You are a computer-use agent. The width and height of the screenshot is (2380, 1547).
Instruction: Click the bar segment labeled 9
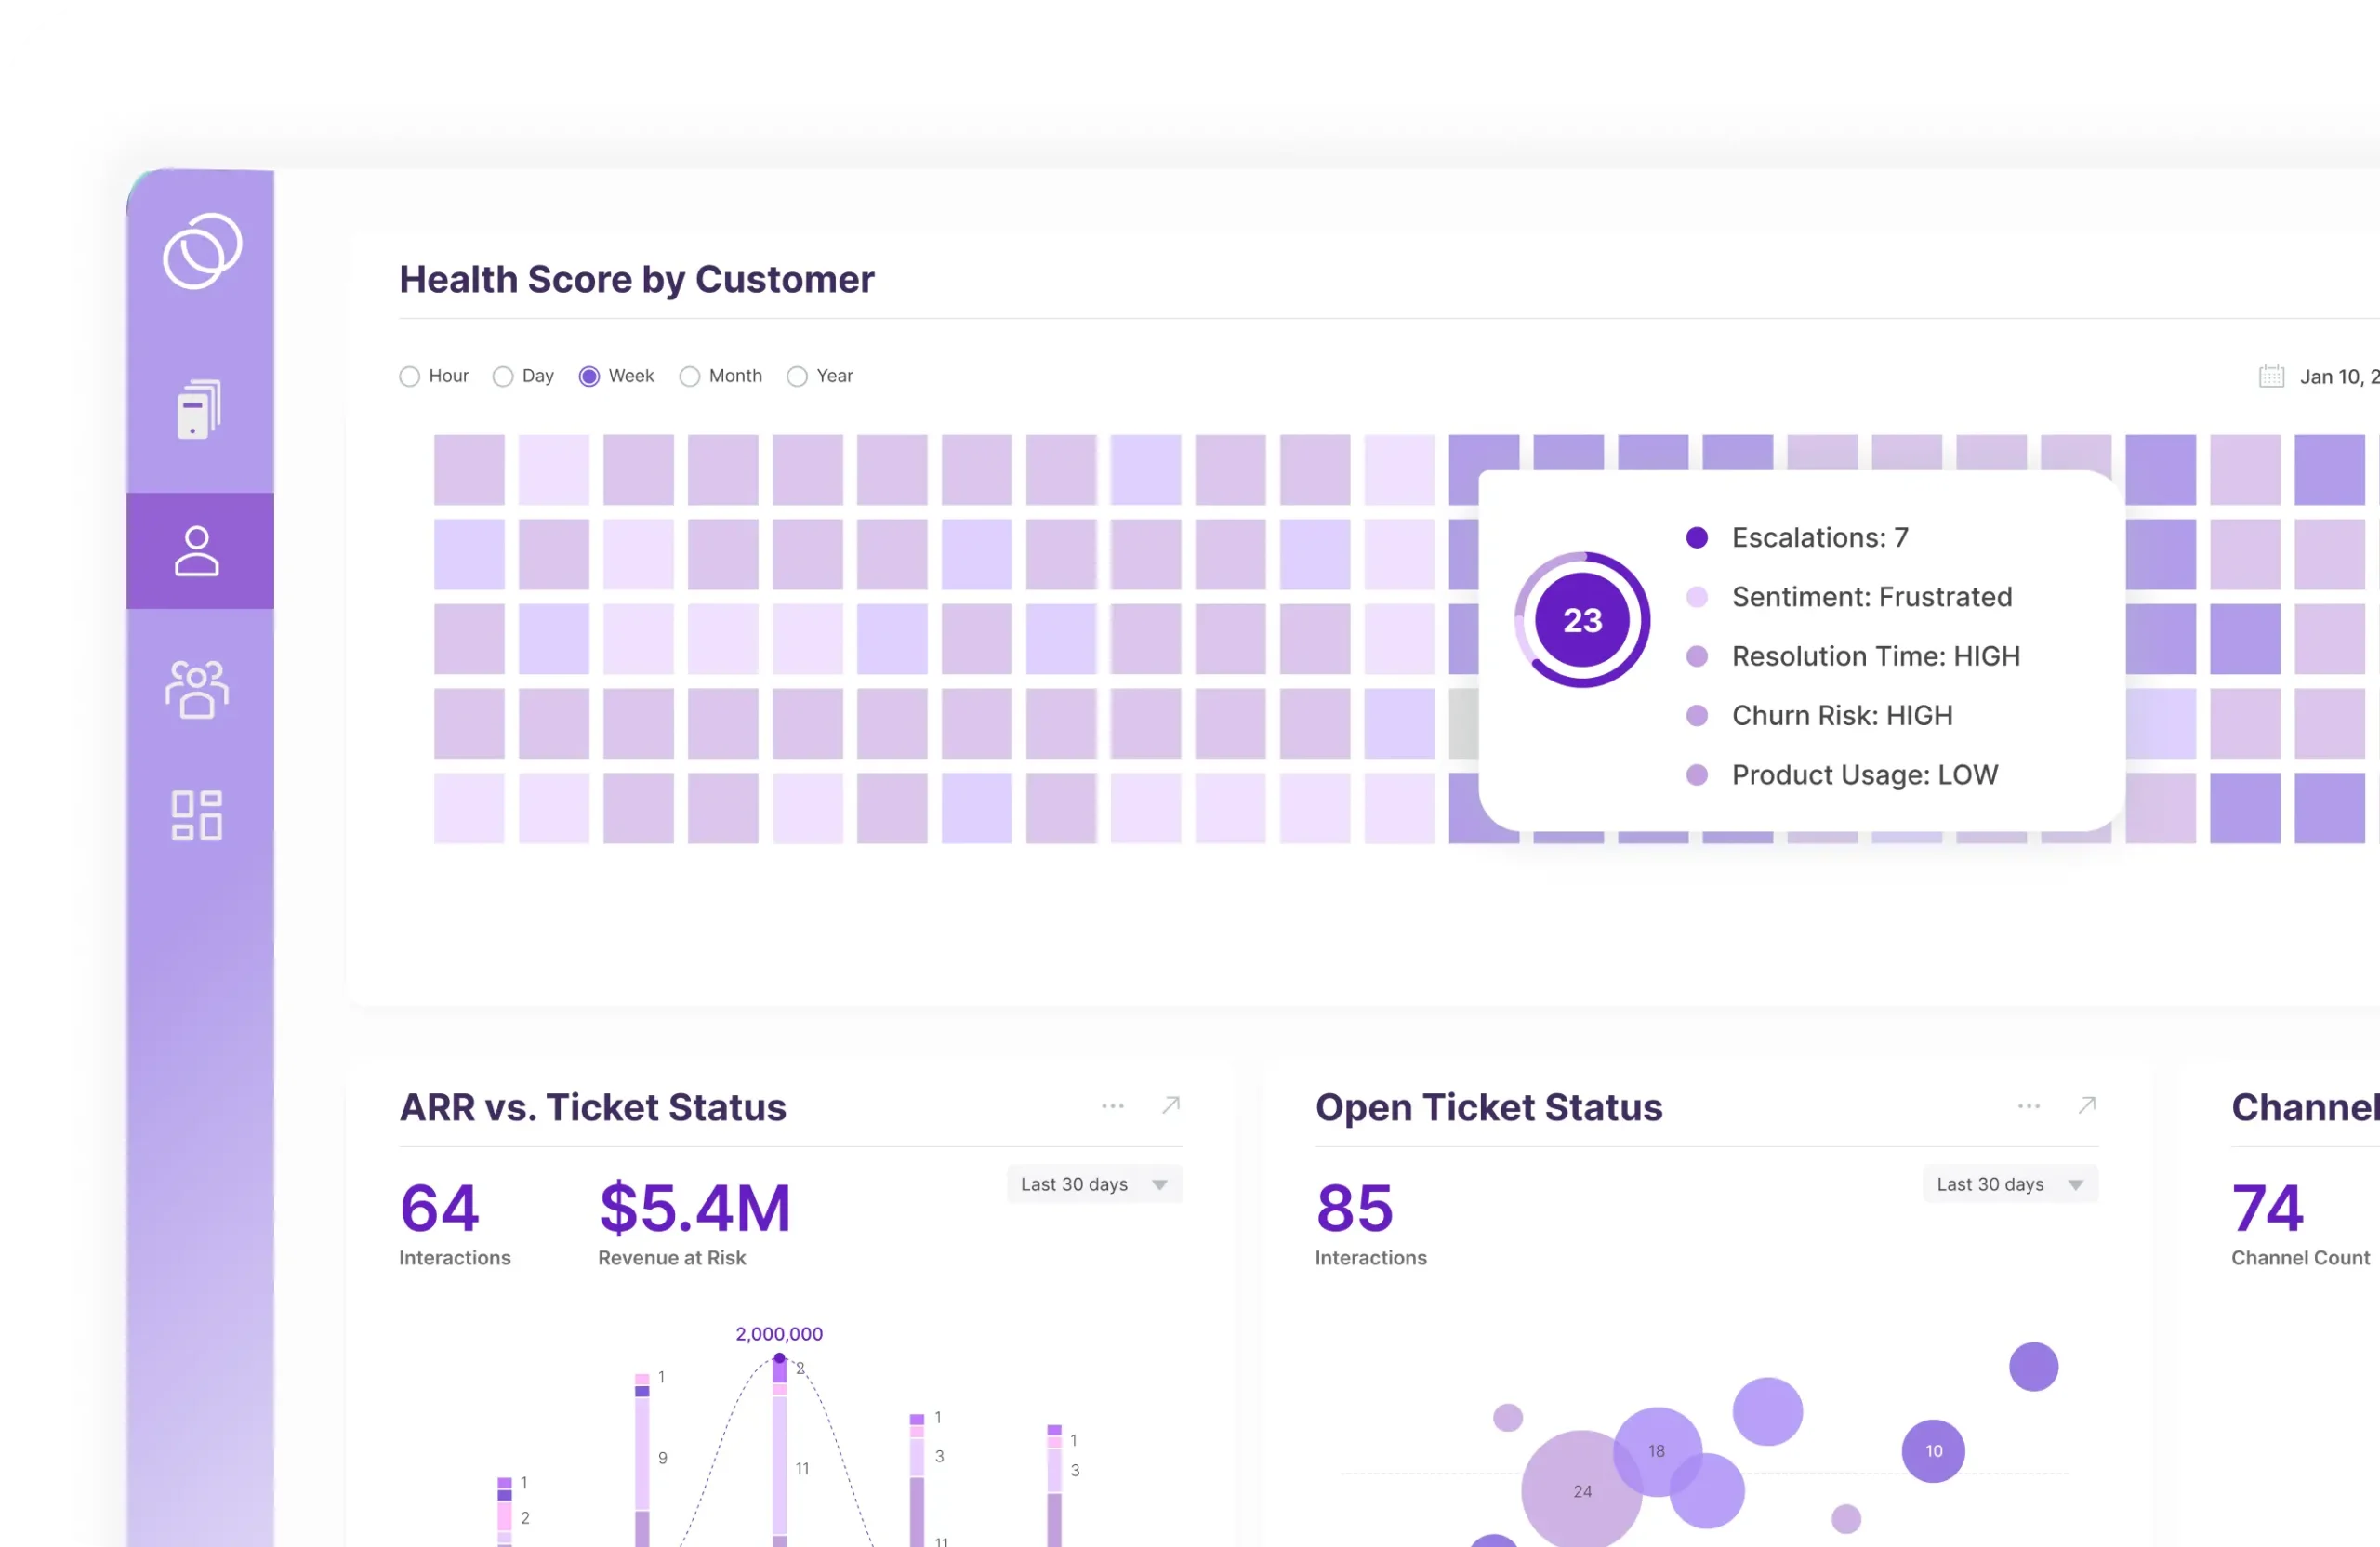point(642,1453)
